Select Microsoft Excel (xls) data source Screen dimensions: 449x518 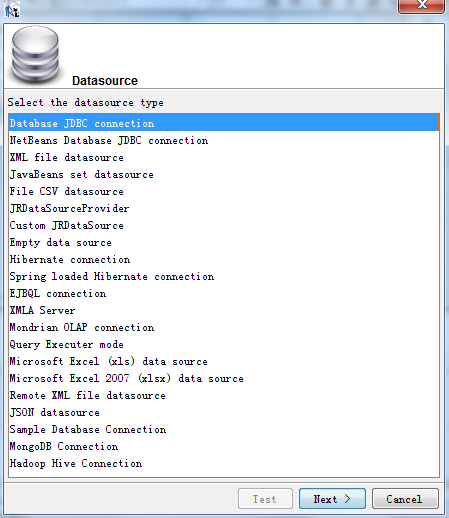pyautogui.click(x=224, y=361)
